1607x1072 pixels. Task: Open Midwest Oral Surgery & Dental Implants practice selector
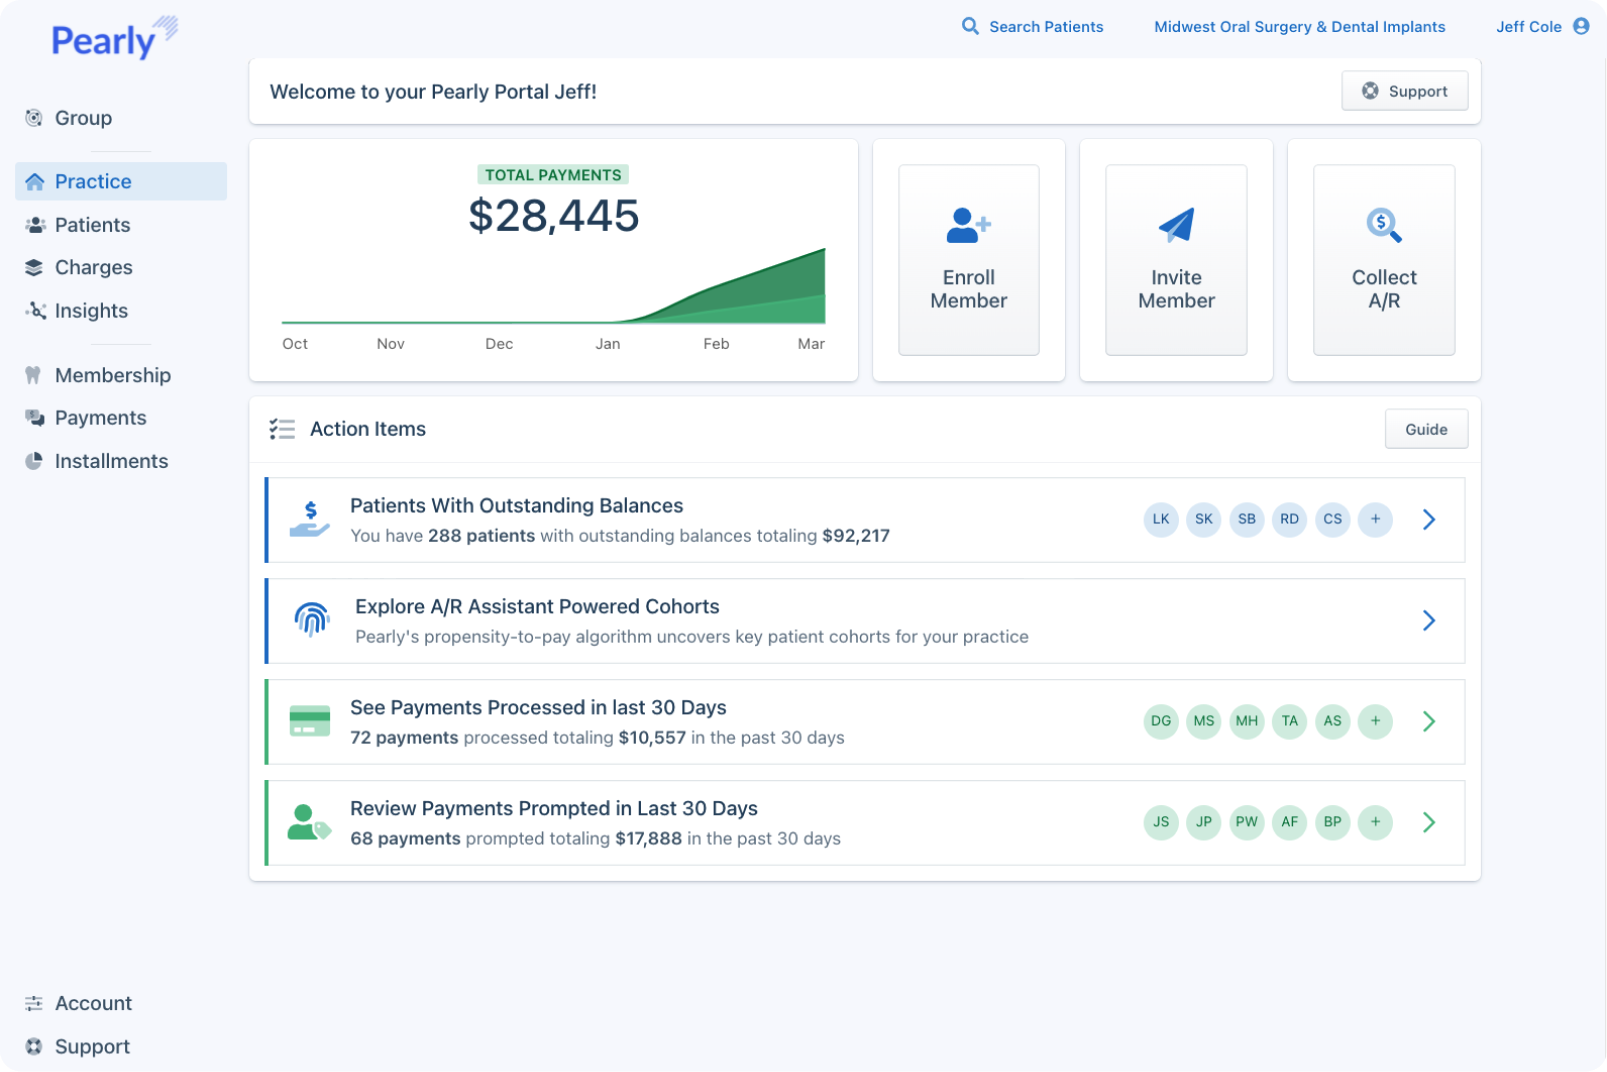click(x=1300, y=26)
